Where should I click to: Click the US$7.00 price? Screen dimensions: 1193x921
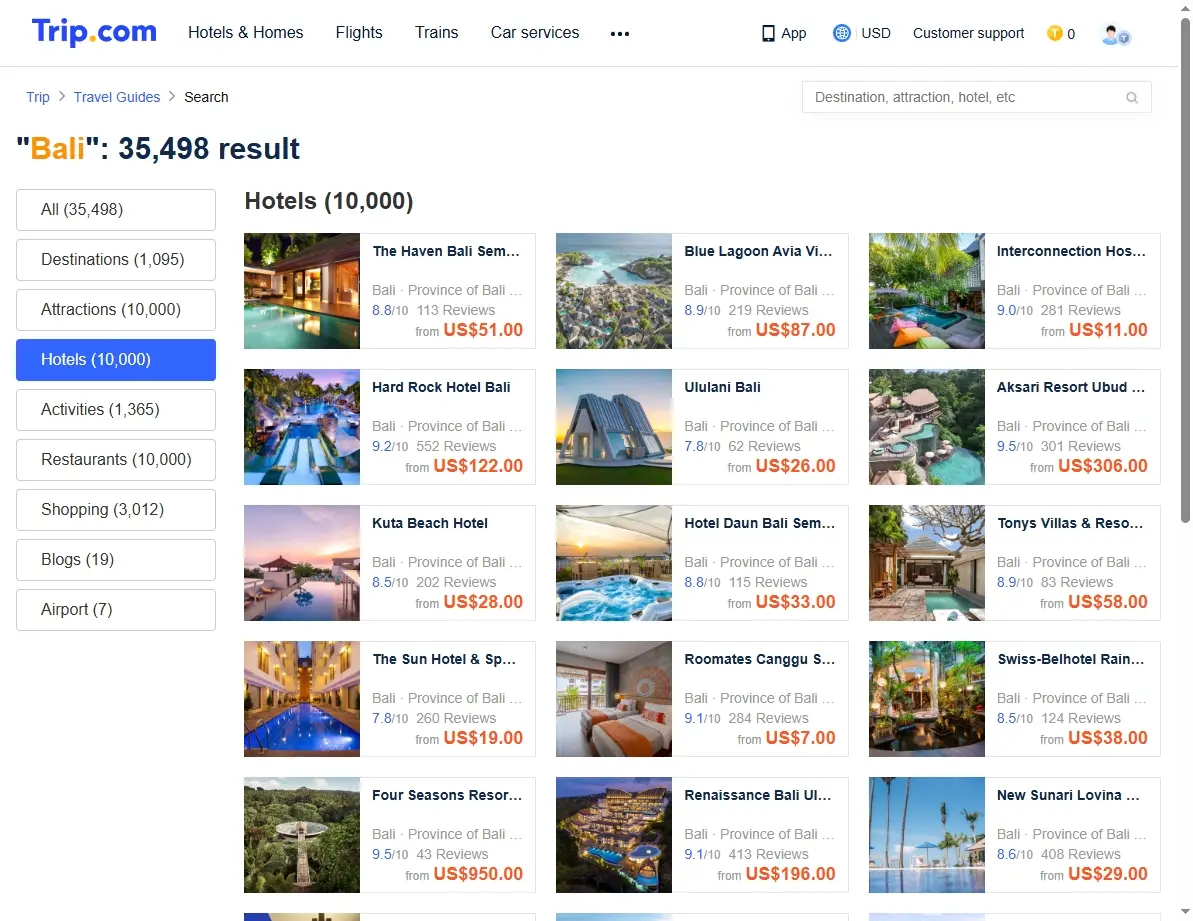800,738
